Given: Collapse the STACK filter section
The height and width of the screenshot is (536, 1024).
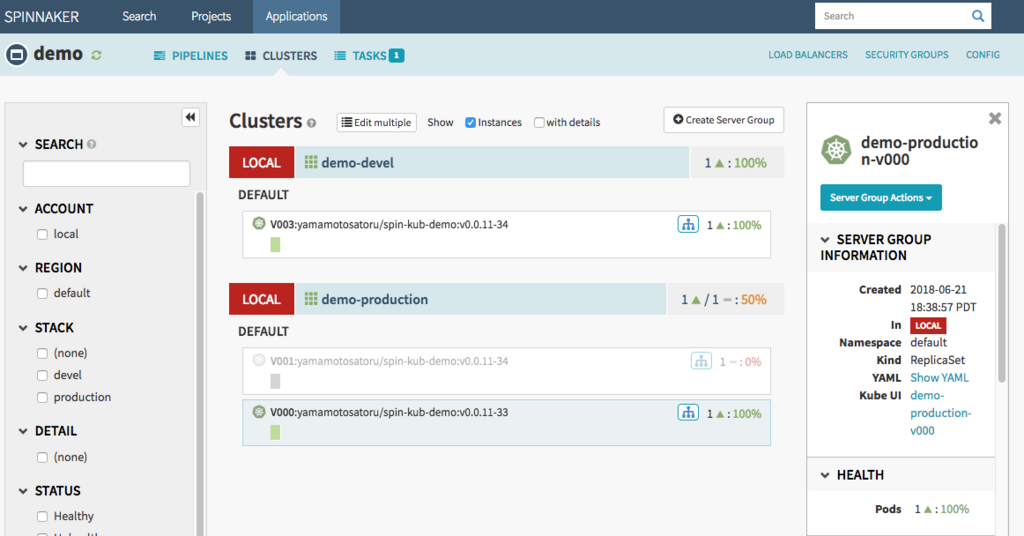Looking at the screenshot, I should point(23,328).
